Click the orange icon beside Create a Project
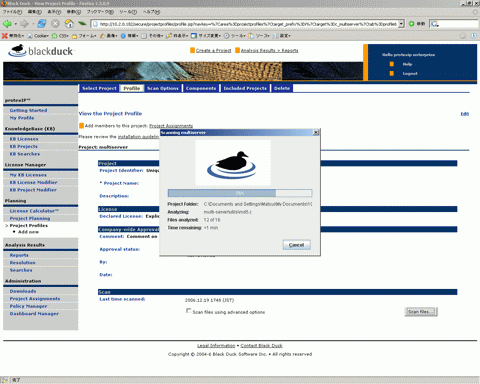This screenshot has width=480, height=384. tap(192, 50)
